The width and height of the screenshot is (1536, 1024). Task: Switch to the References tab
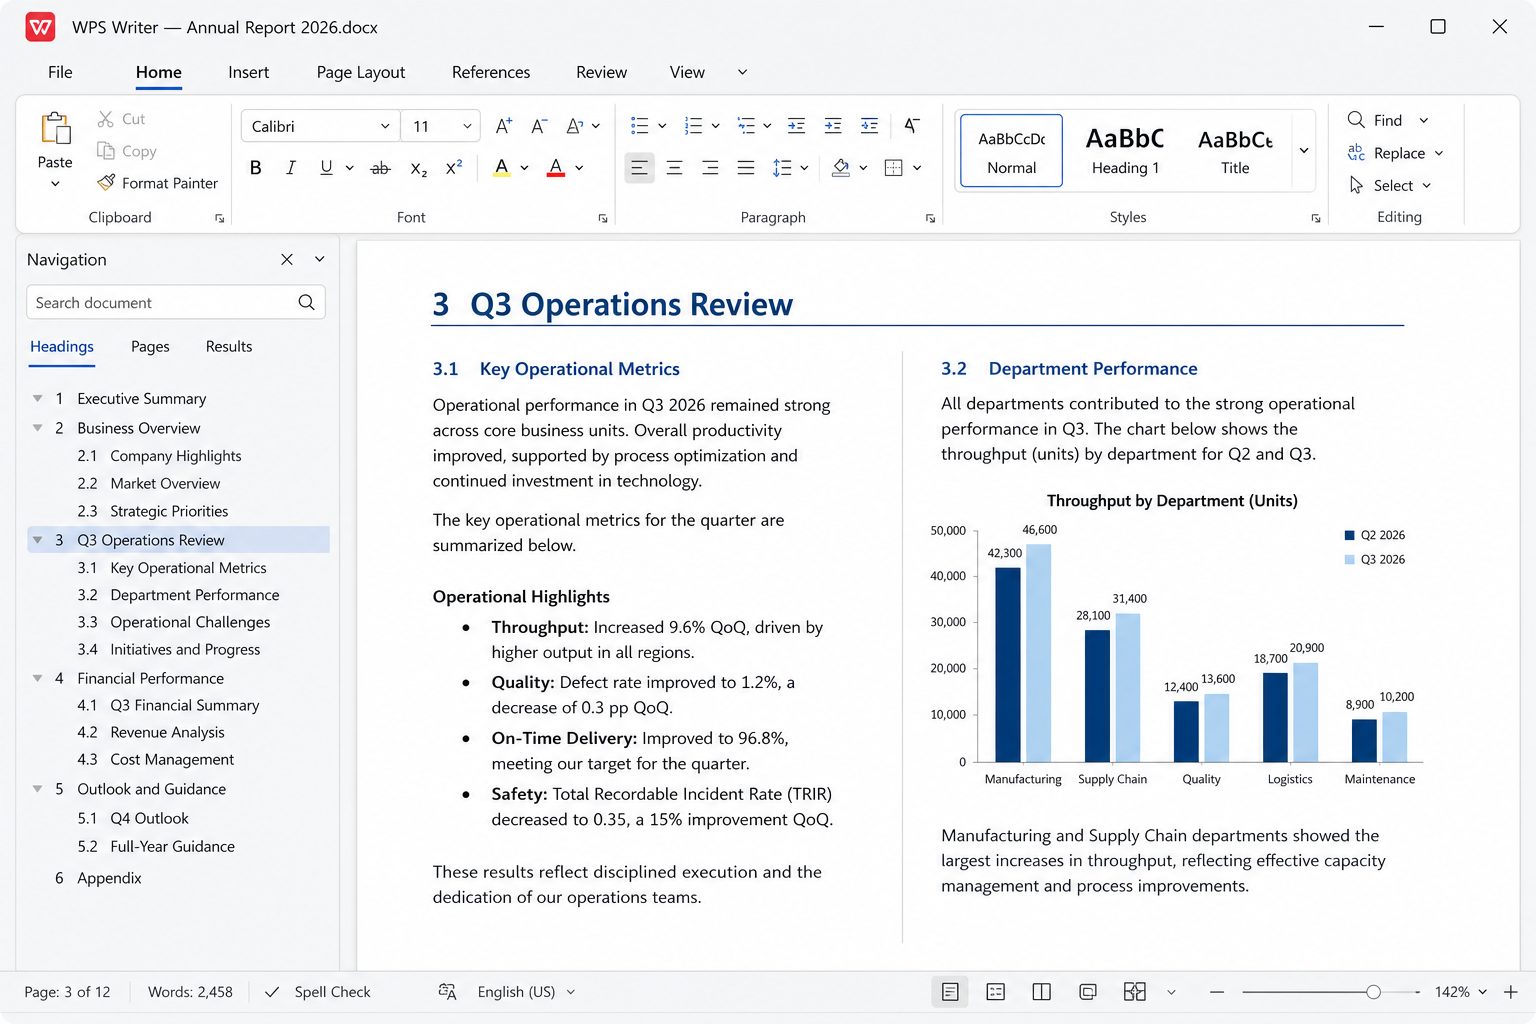point(491,72)
